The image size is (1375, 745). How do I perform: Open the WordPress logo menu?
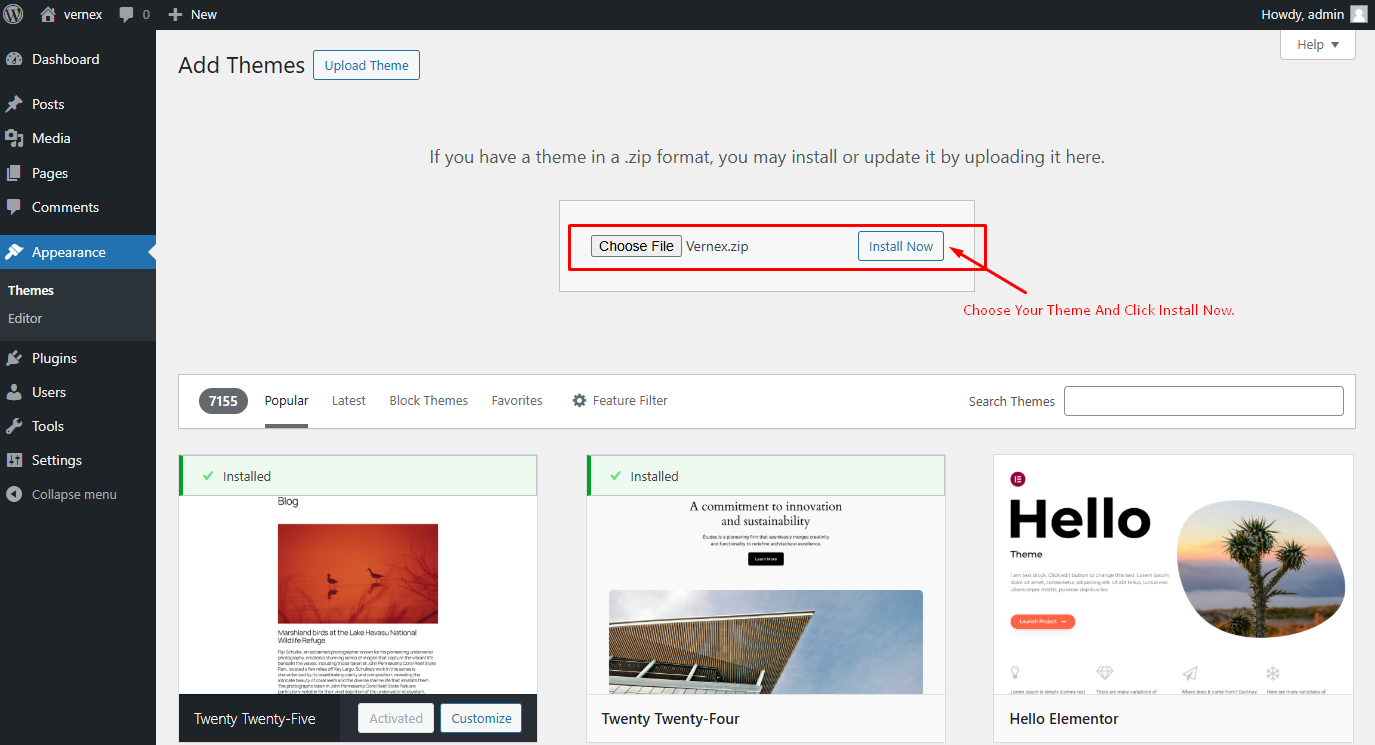(14, 14)
